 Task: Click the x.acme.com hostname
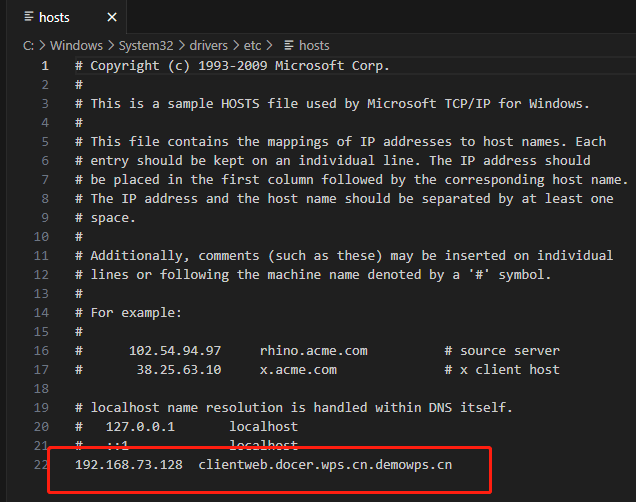(298, 370)
